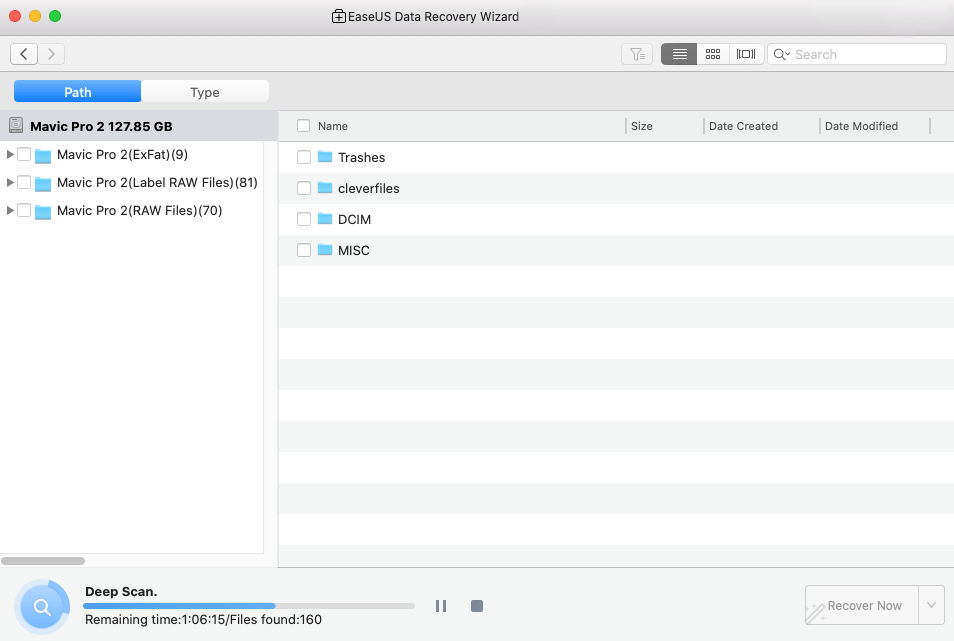Screen dimensions: 954x641
Task: Click the Trashes folder icon
Action: click(325, 157)
